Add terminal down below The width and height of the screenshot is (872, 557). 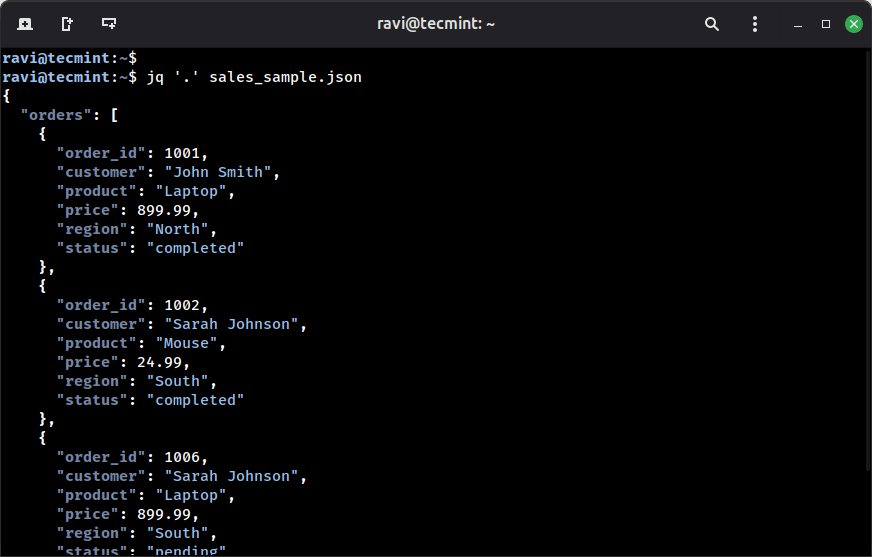pos(109,23)
